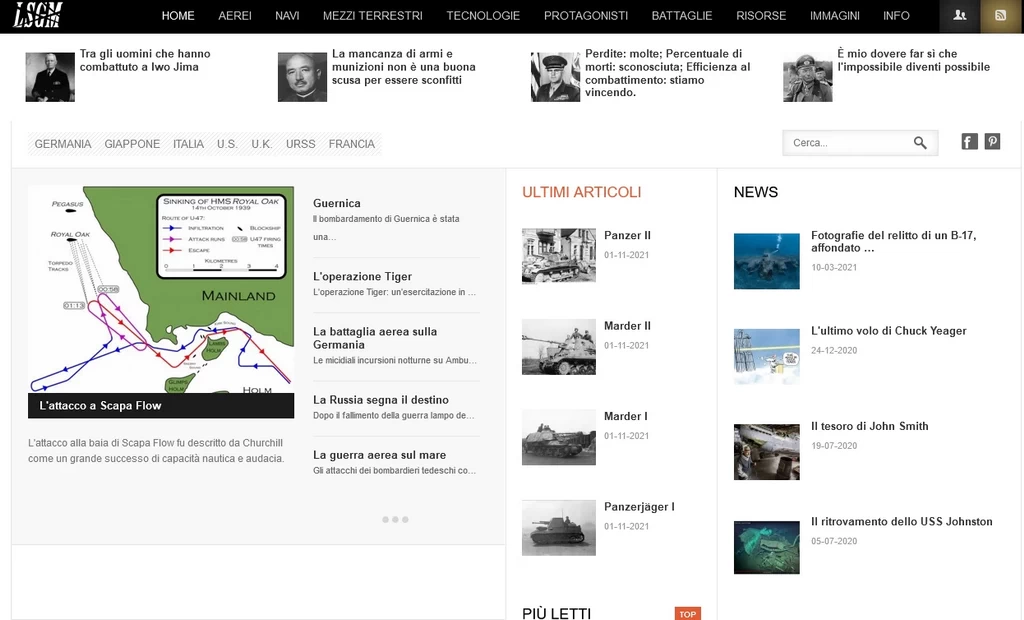
Task: Read the 'È mio dovere' quote
Action: point(914,60)
